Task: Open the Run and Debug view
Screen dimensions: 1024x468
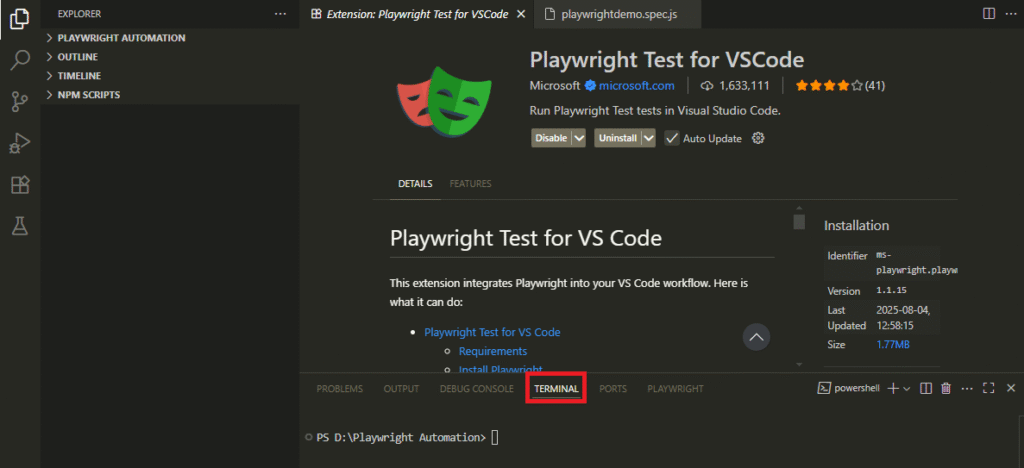Action: 20,143
